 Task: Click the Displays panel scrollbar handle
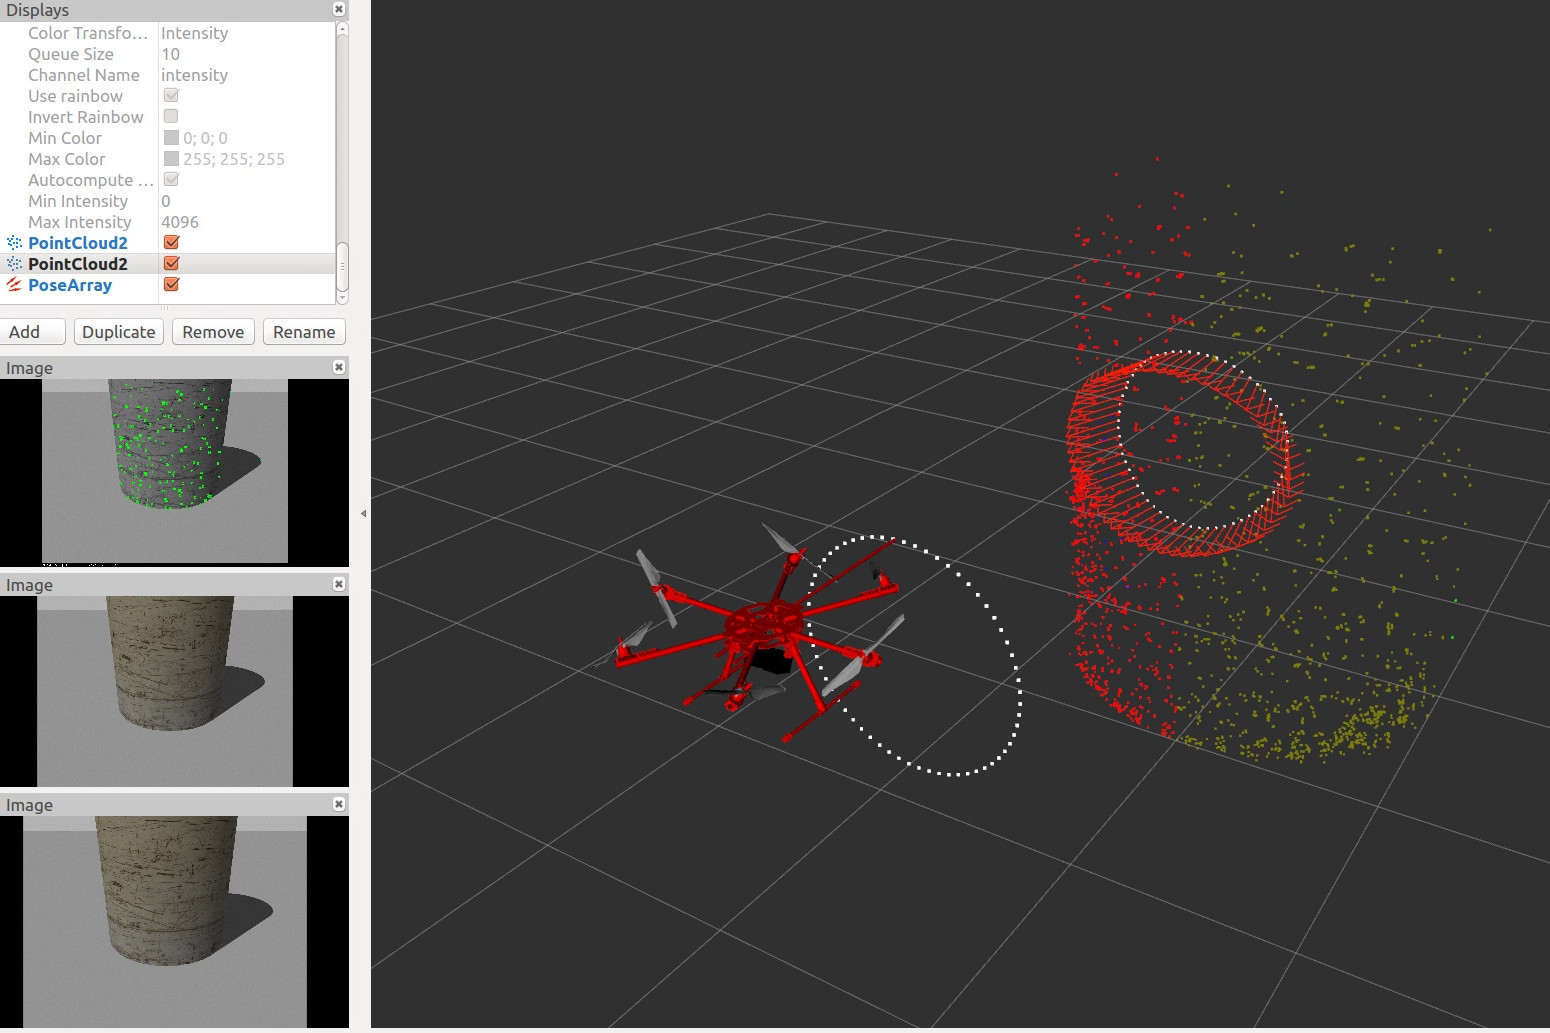pyautogui.click(x=342, y=266)
